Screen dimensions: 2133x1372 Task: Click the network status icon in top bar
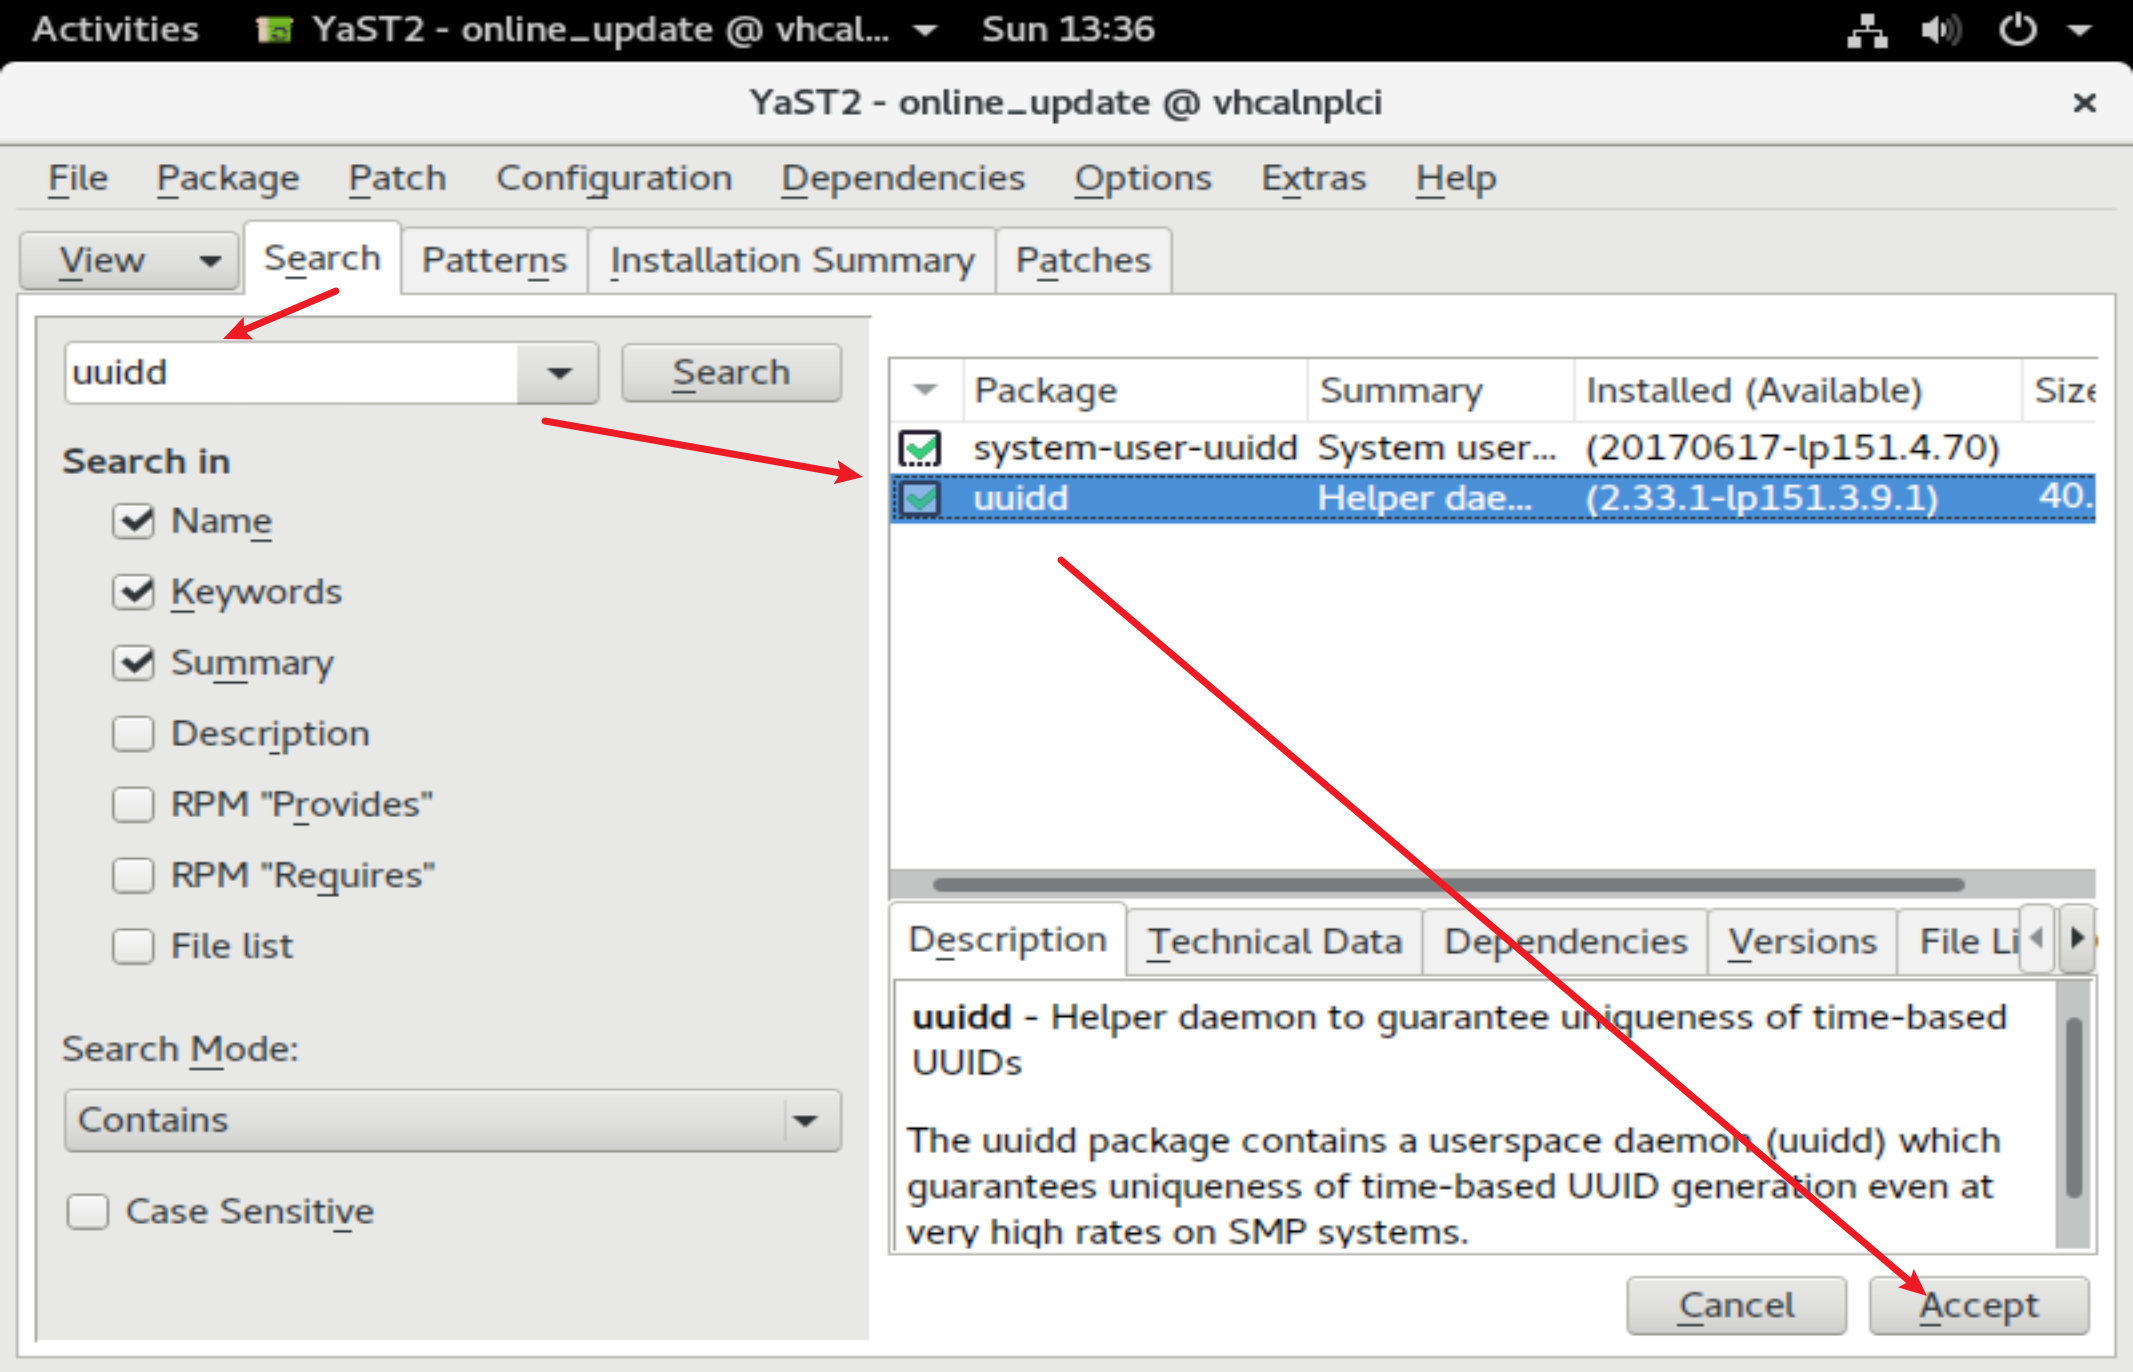tap(1866, 30)
